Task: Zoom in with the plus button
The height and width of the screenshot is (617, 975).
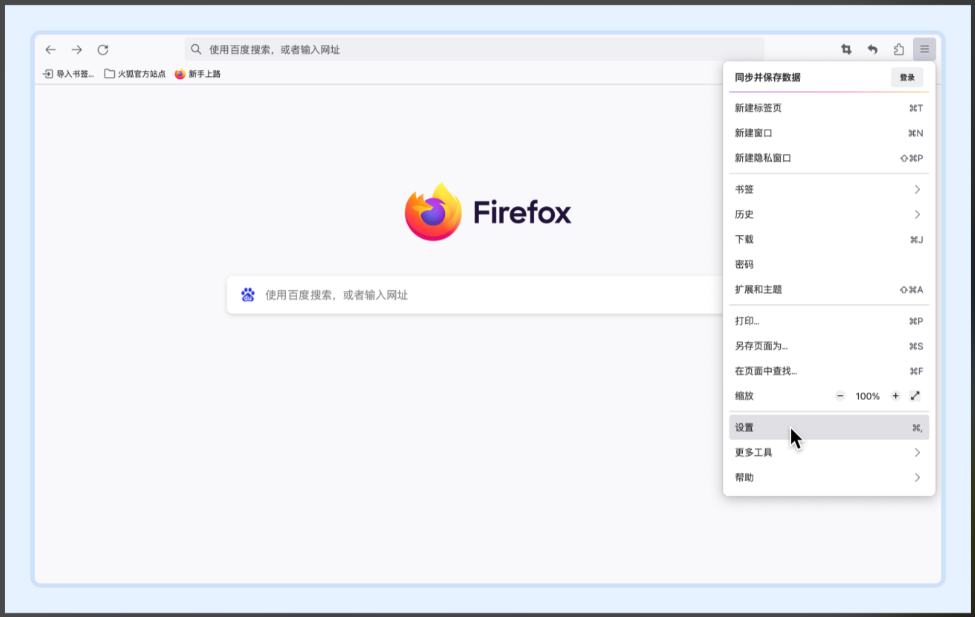Action: point(895,396)
